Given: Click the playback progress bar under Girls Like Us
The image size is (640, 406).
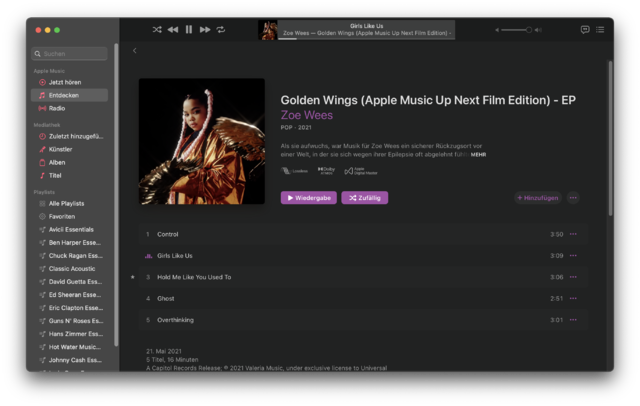Looking at the screenshot, I should pyautogui.click(x=366, y=39).
